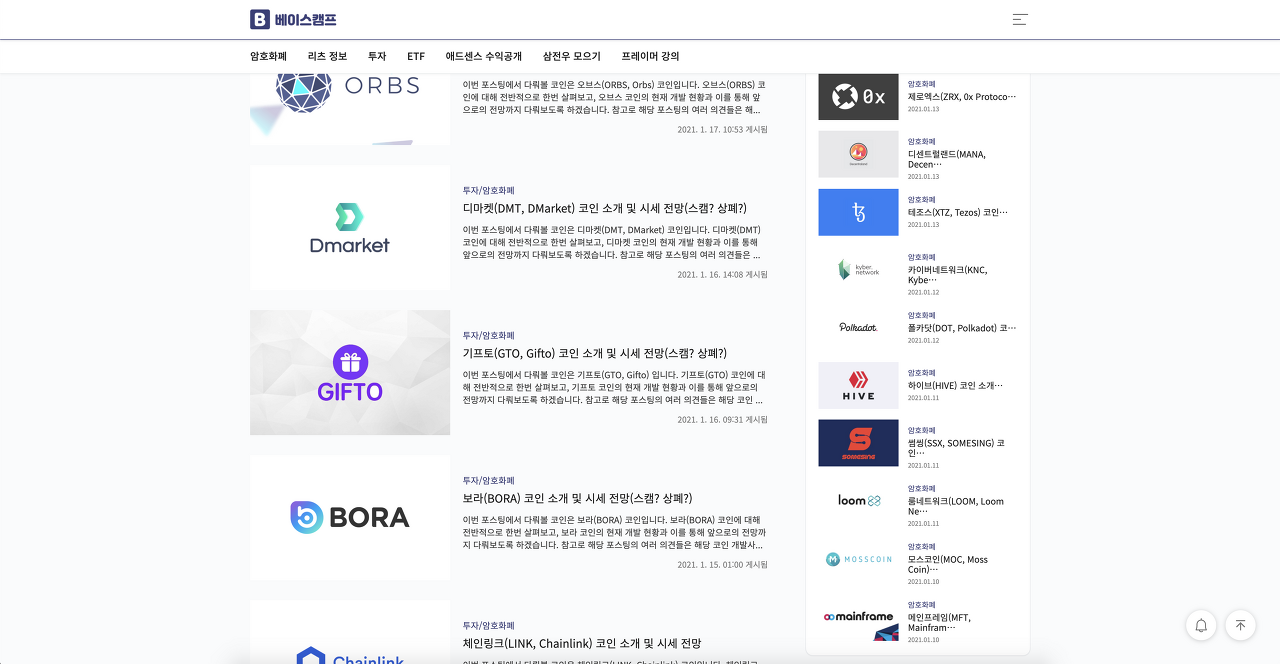The height and width of the screenshot is (664, 1280).
Task: Open the Polkadot sidebar thumbnail
Action: (858, 327)
